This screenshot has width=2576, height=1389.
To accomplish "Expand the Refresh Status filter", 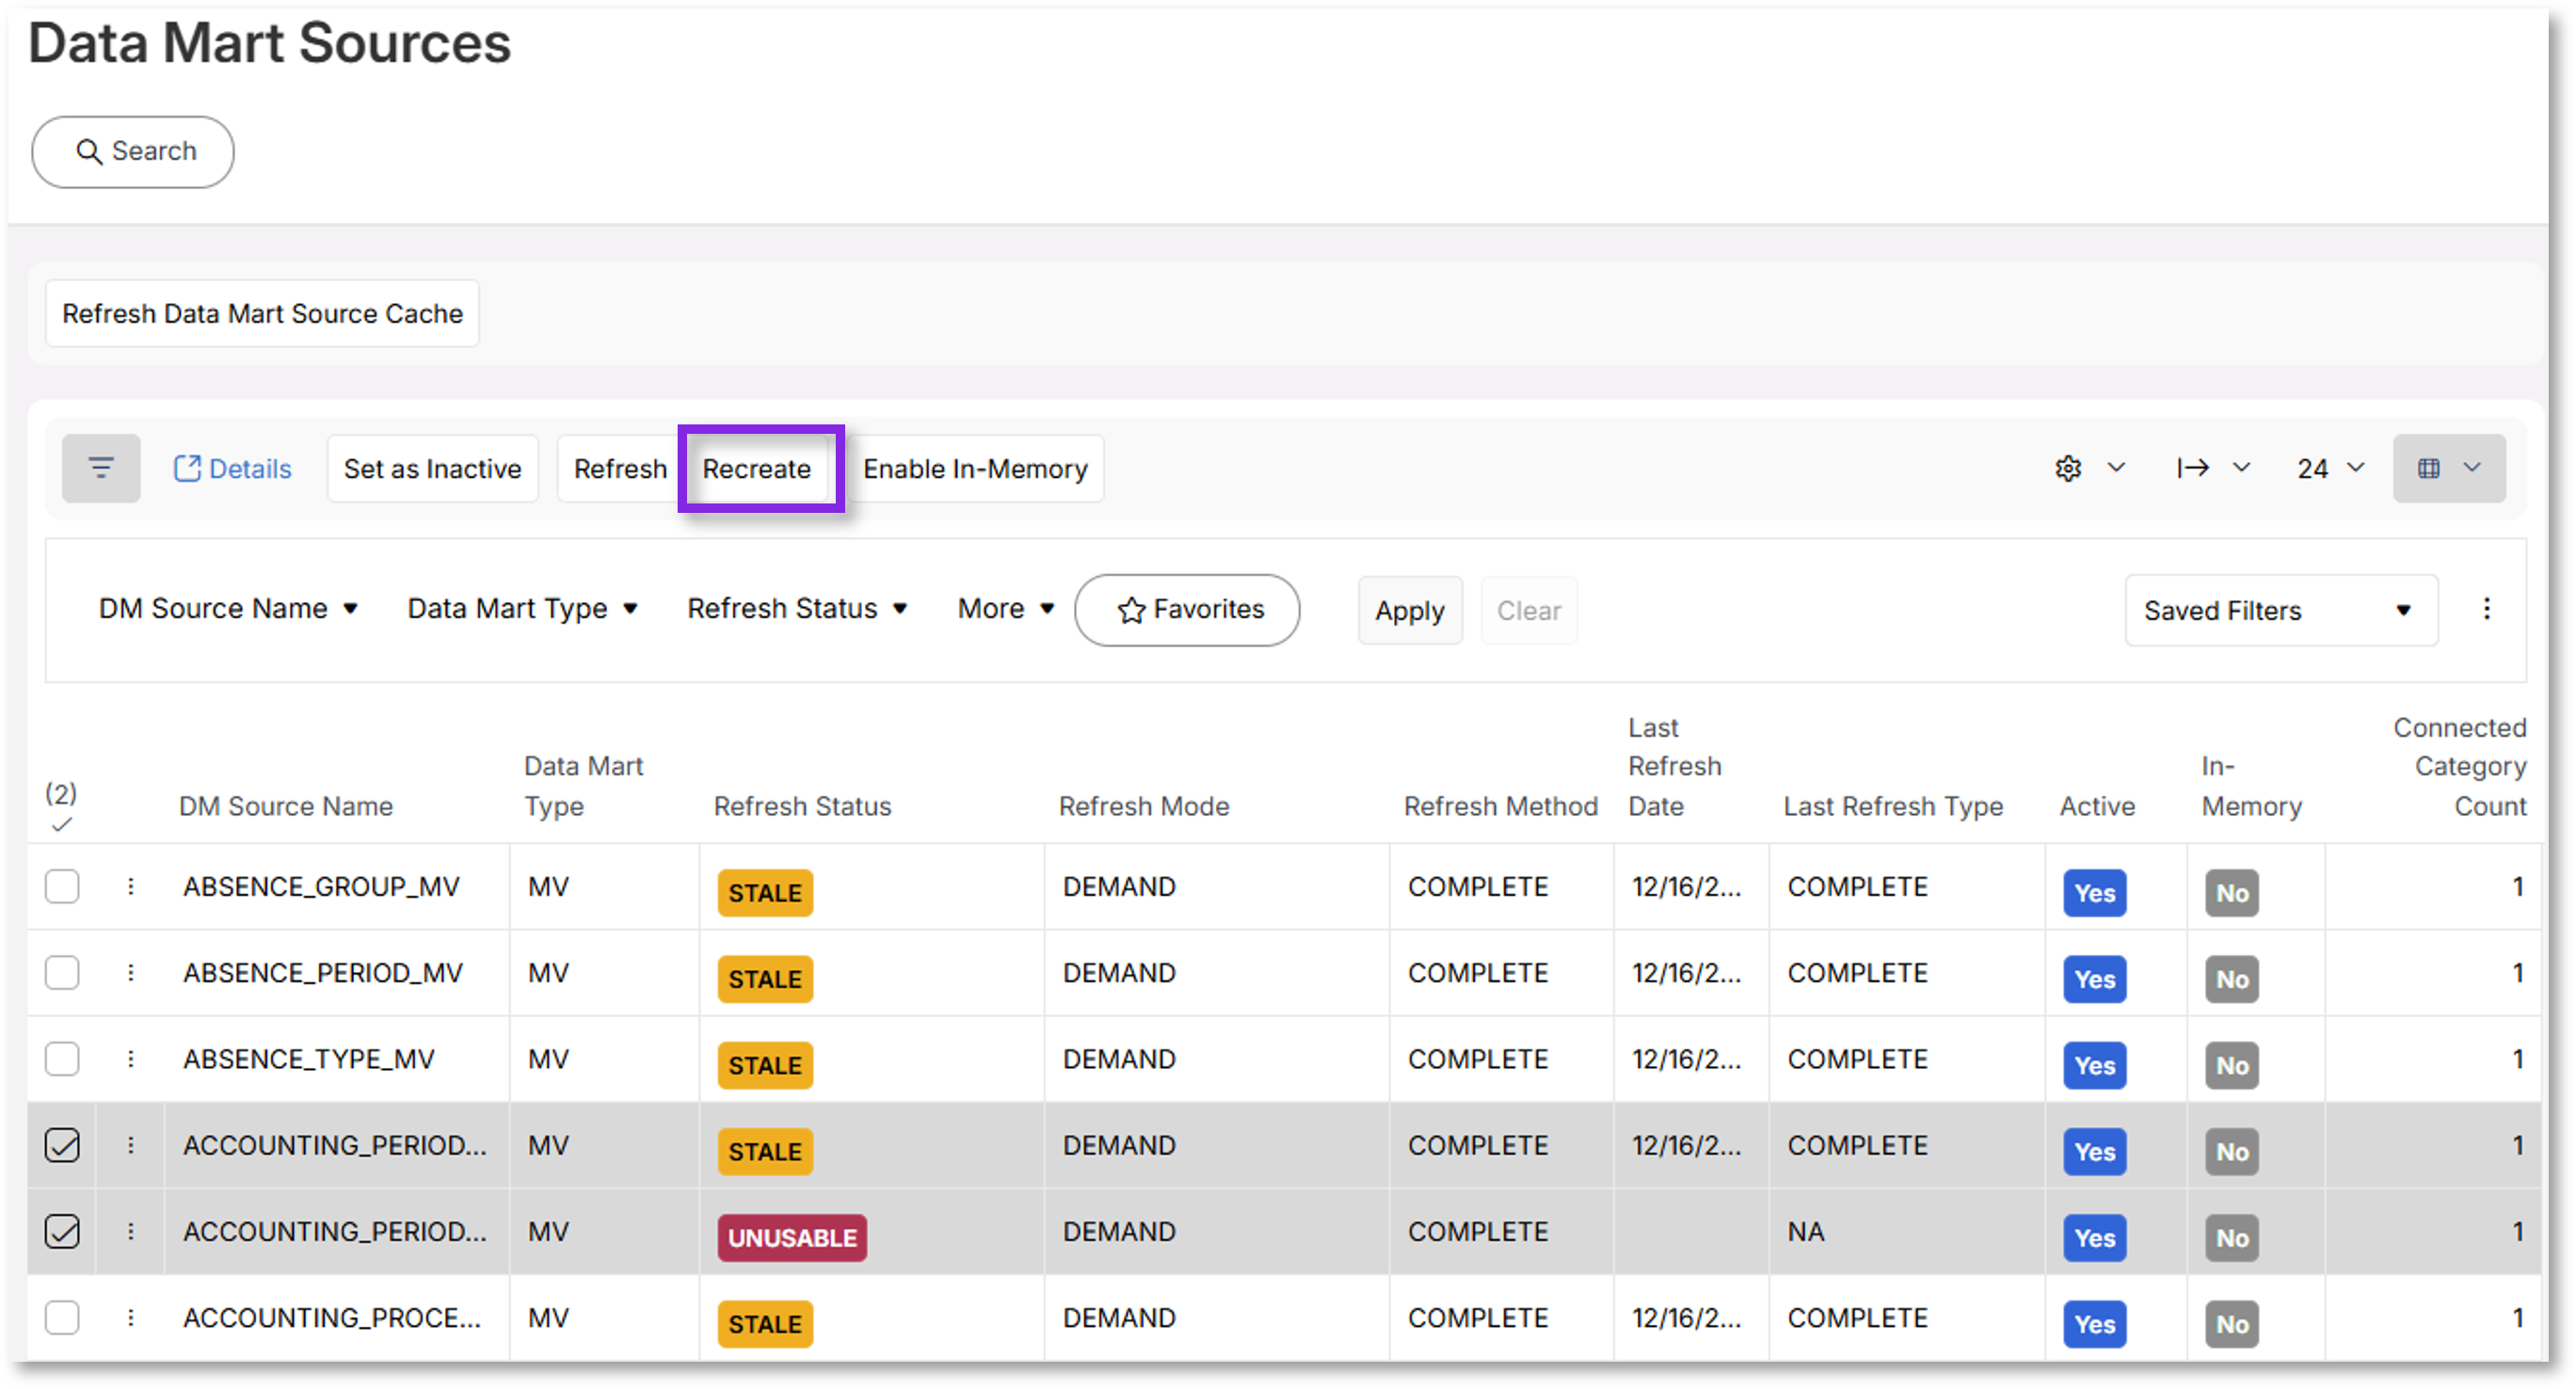I will [x=797, y=608].
